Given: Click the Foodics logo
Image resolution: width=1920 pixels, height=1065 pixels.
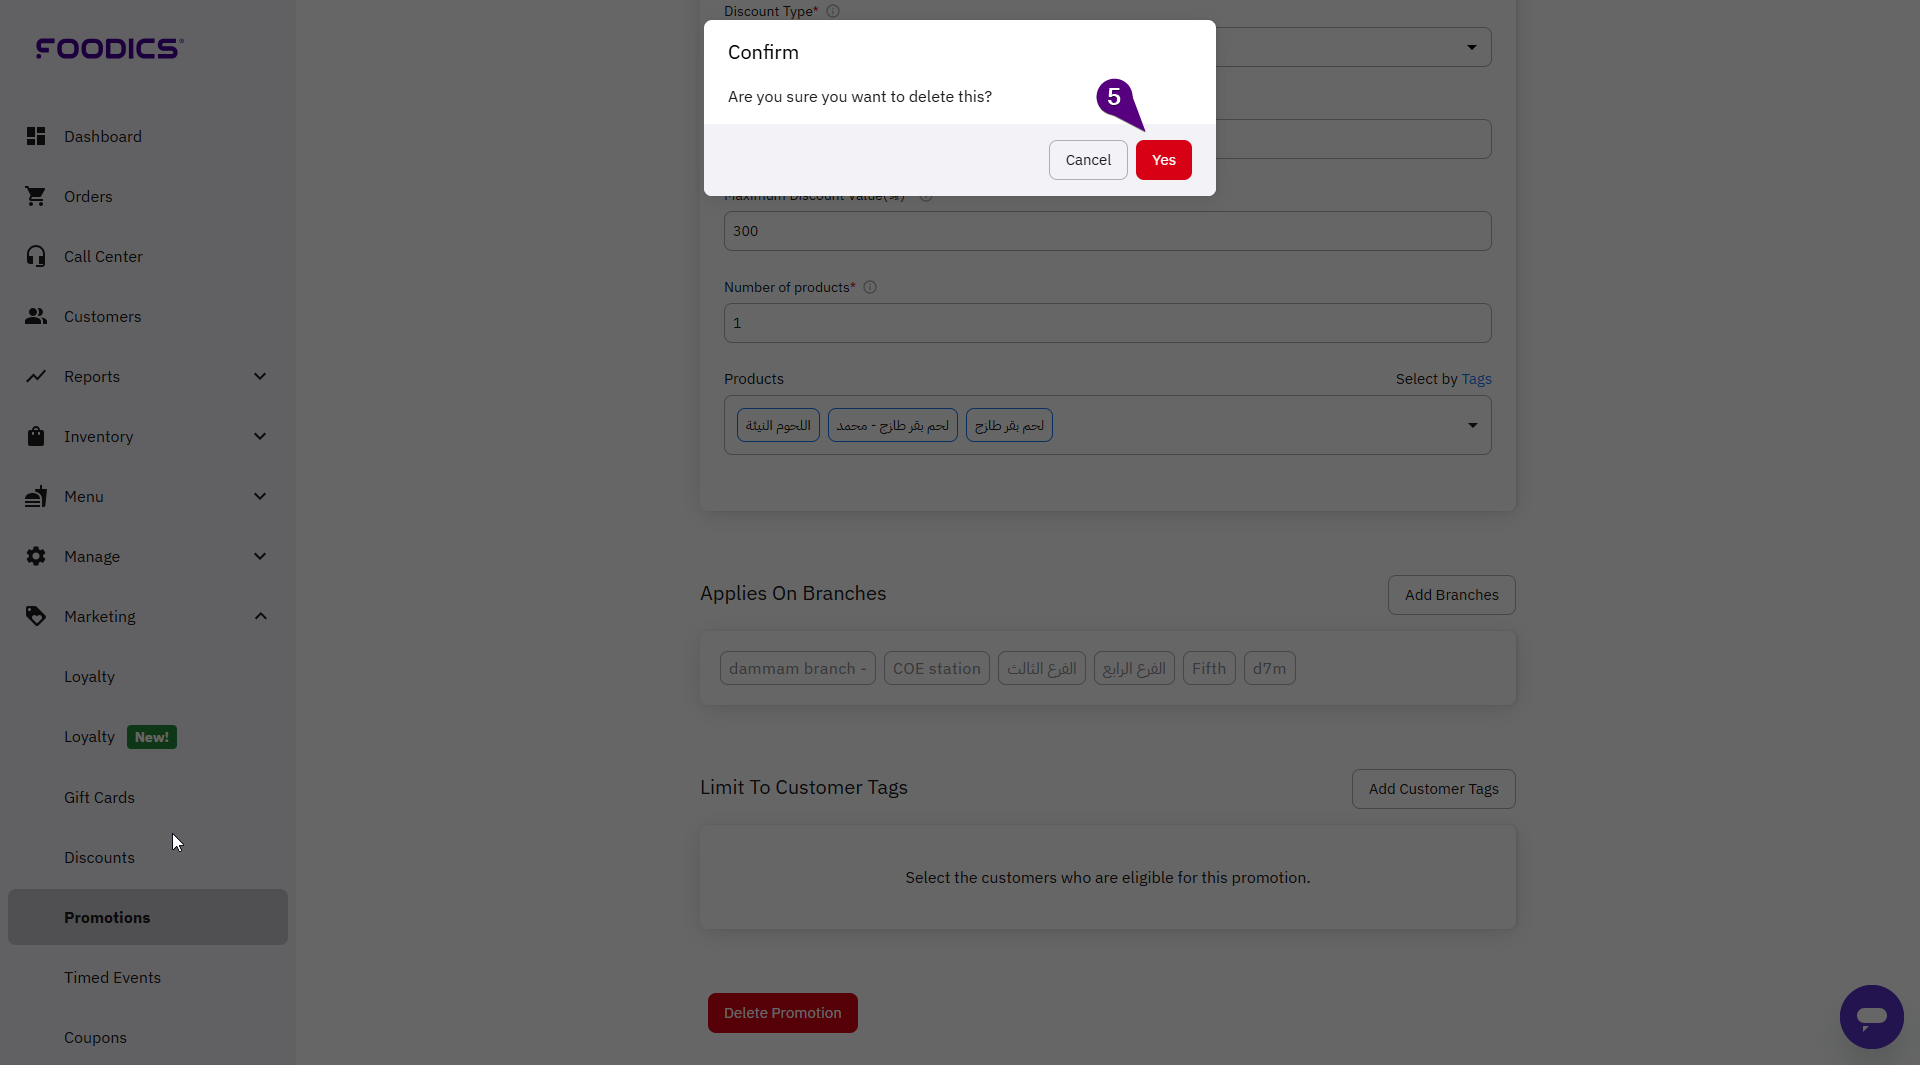Looking at the screenshot, I should pyautogui.click(x=109, y=48).
